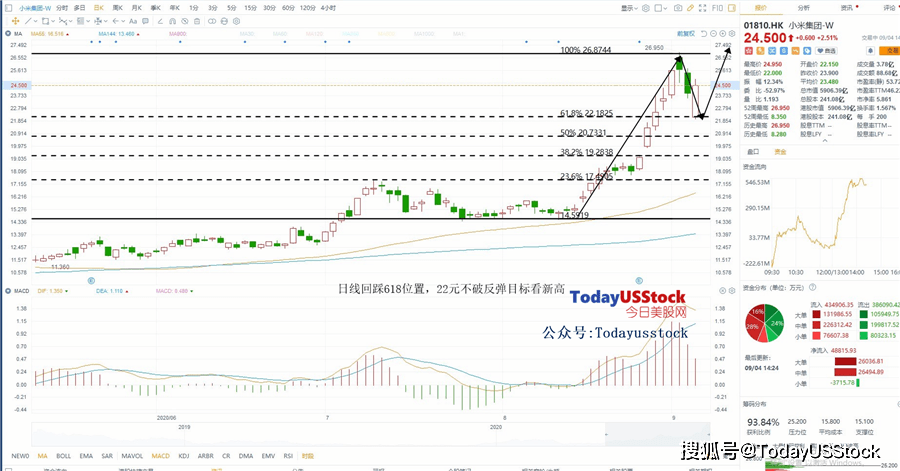Expand the back arrow tool dropdown
This screenshot has width=900, height=471.
(x=123, y=21)
